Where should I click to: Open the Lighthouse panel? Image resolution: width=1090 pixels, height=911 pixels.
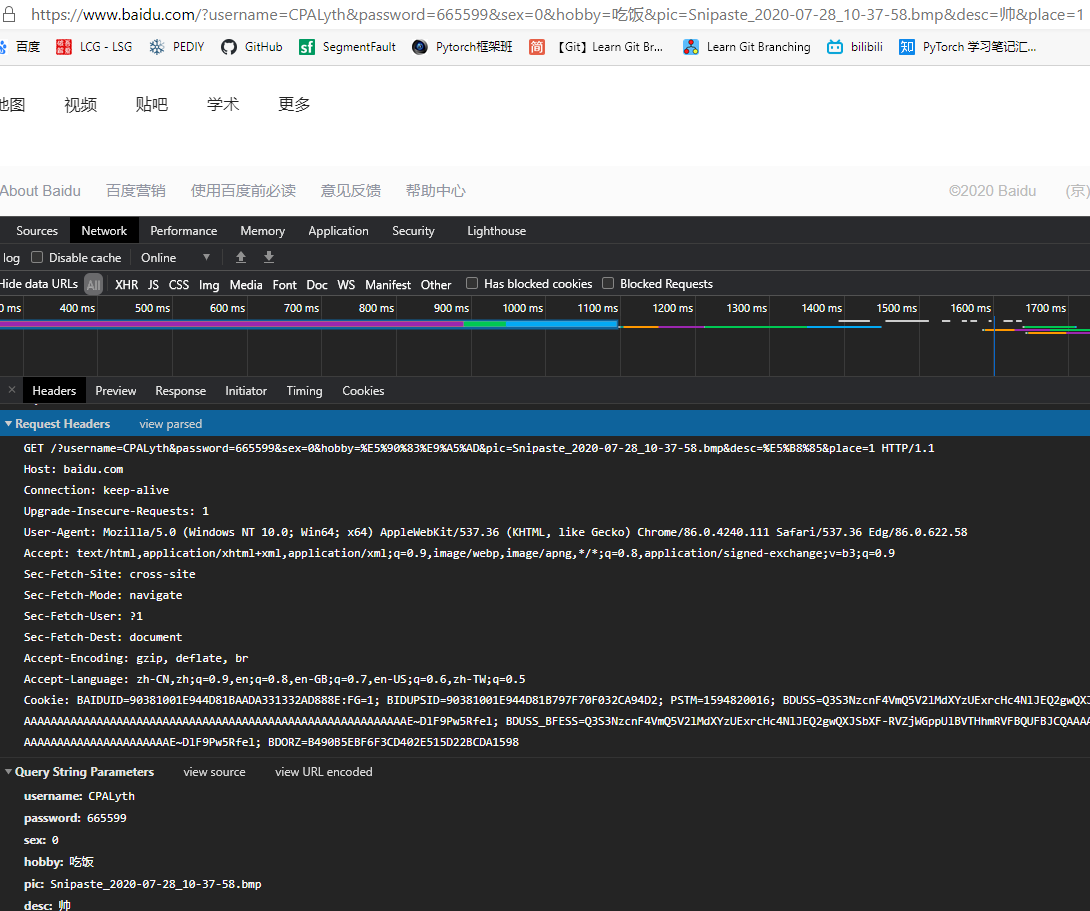(x=496, y=231)
